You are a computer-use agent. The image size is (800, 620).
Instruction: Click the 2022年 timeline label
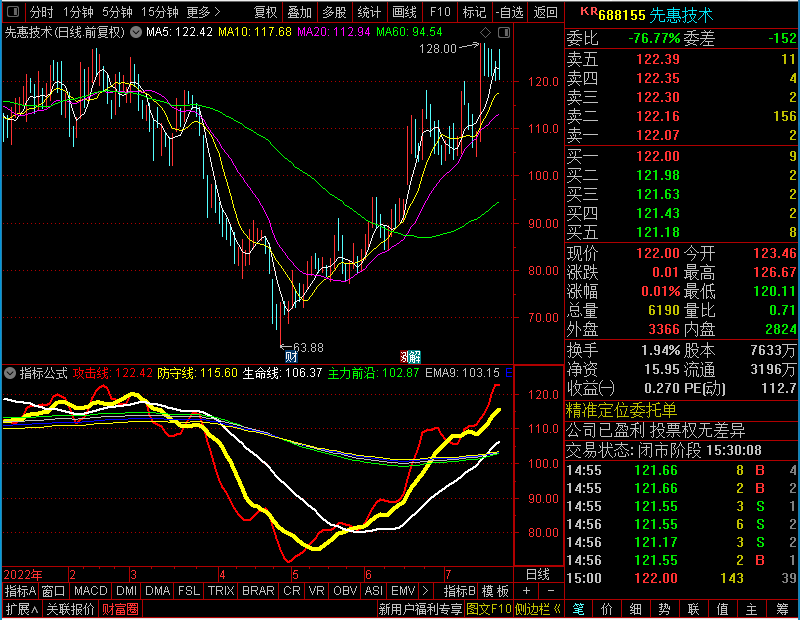point(23,575)
